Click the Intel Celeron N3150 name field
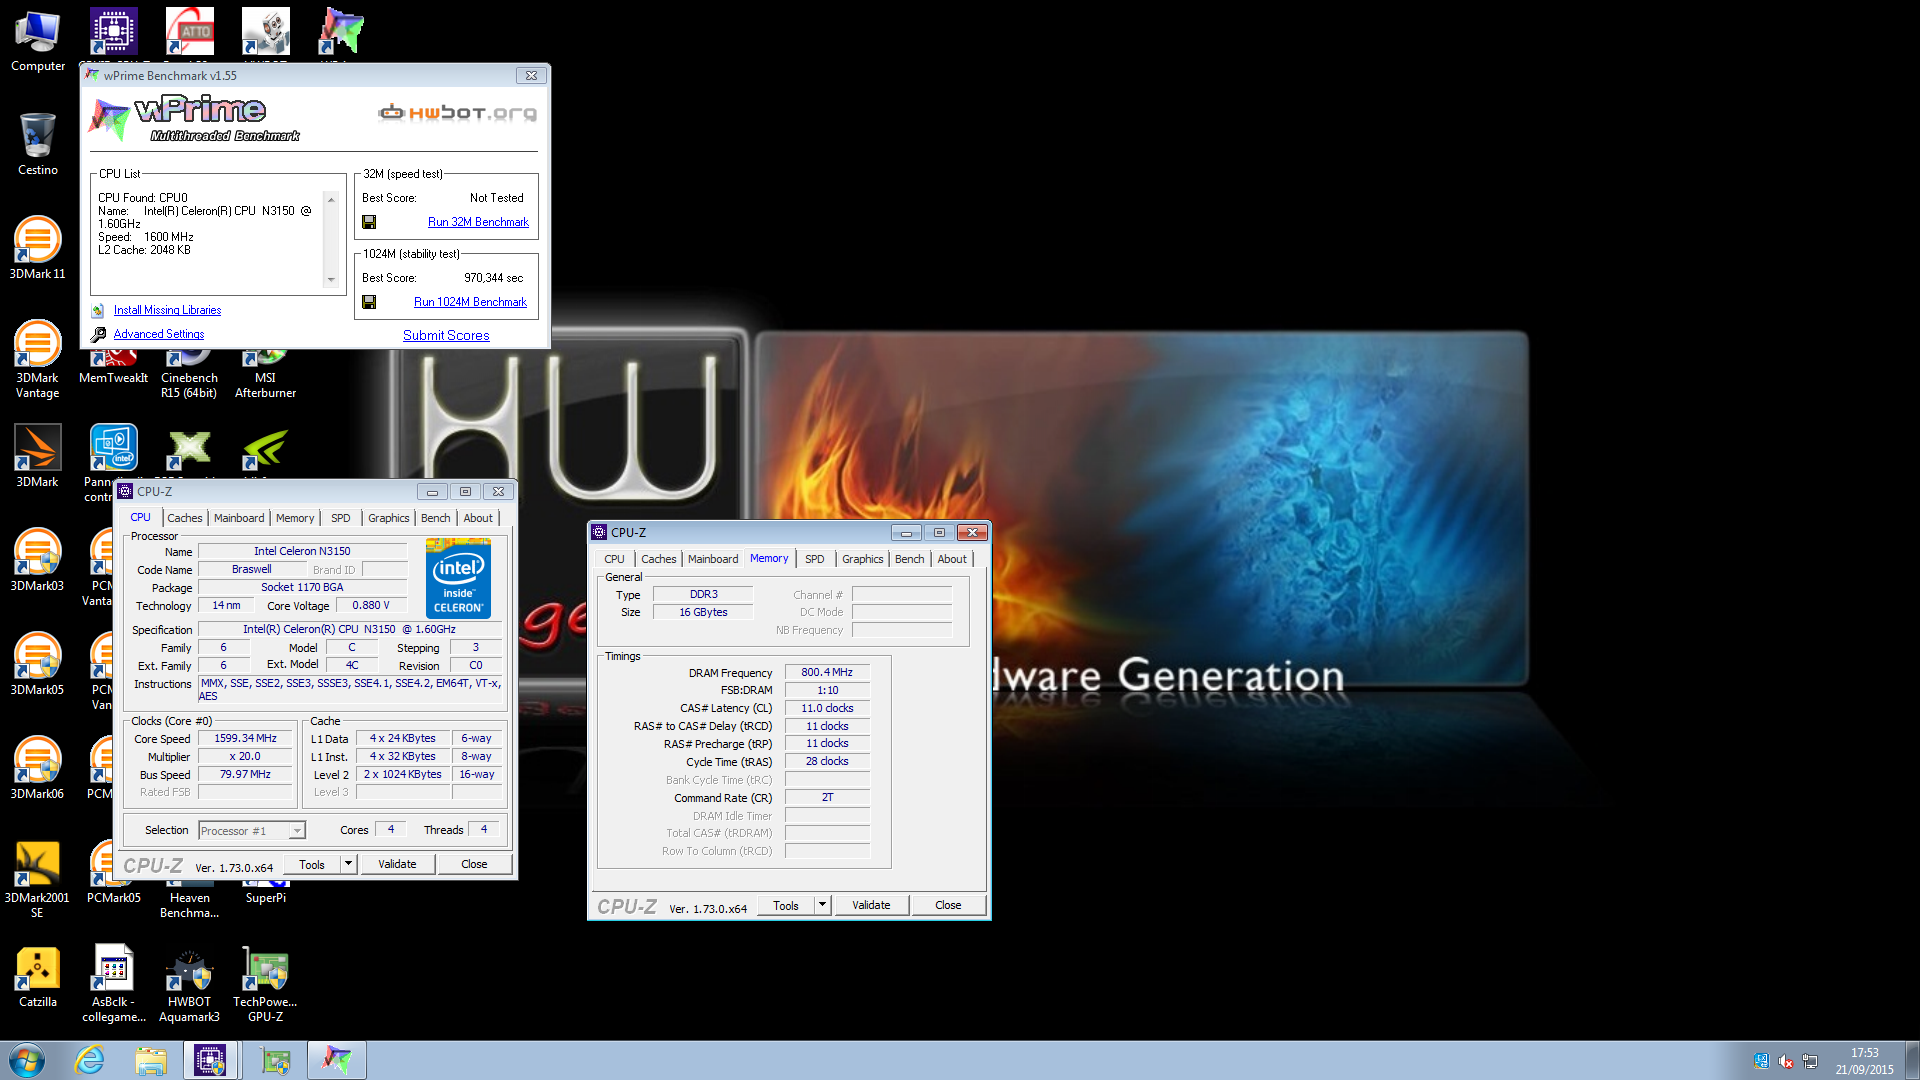Image resolution: width=1920 pixels, height=1080 pixels. [x=302, y=551]
